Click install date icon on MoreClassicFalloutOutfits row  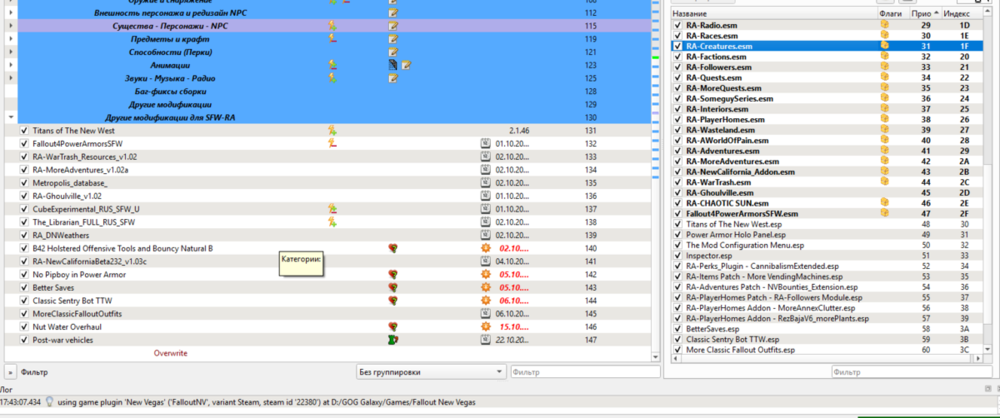(485, 314)
